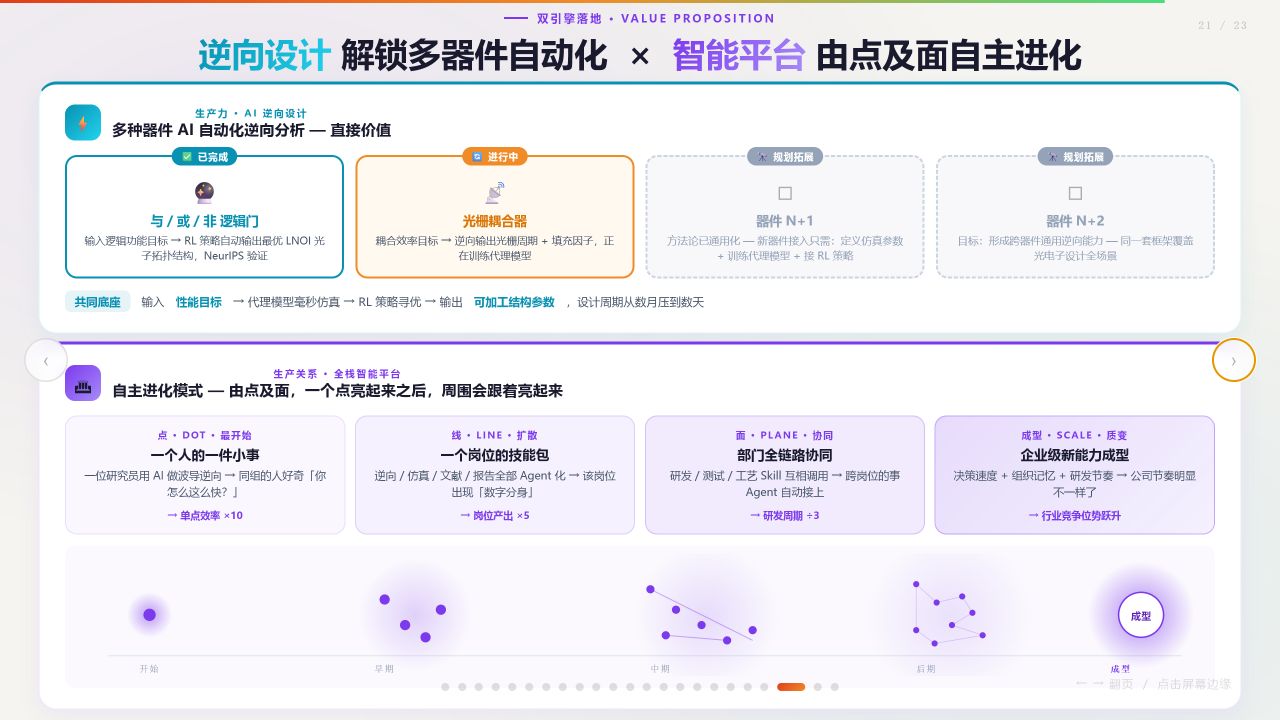Image resolution: width=1280 pixels, height=720 pixels.
Task: Click the pagination dot just before the orange one
Action: pyautogui.click(x=764, y=687)
